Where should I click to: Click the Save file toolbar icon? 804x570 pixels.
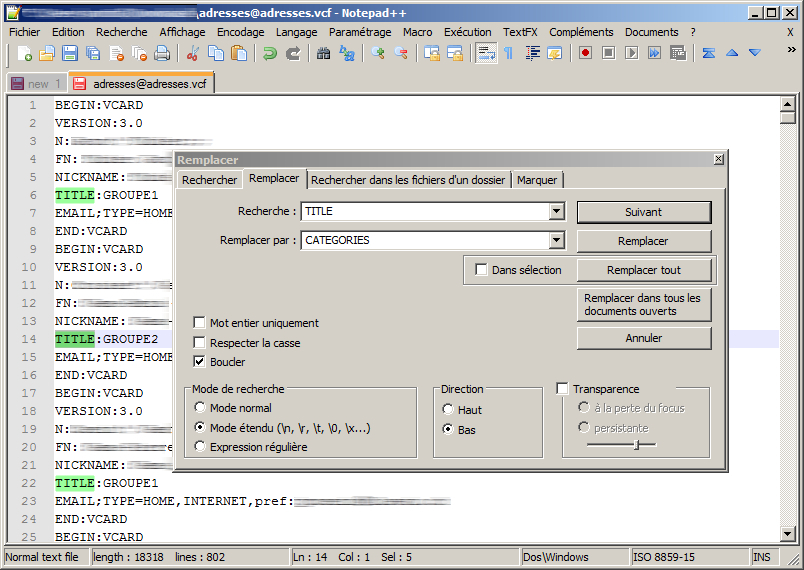pyautogui.click(x=70, y=53)
